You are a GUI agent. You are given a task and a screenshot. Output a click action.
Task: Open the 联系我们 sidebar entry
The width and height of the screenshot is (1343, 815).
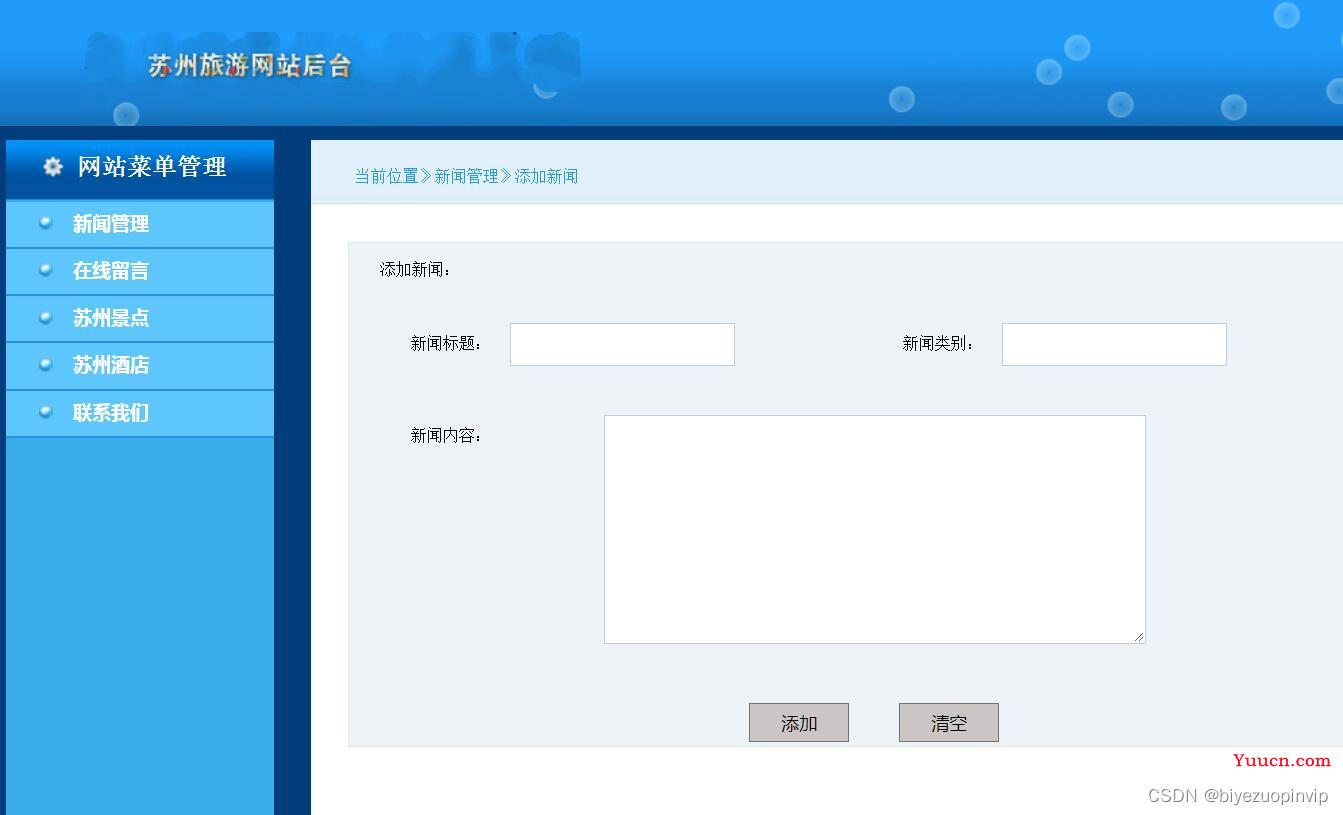(x=140, y=413)
